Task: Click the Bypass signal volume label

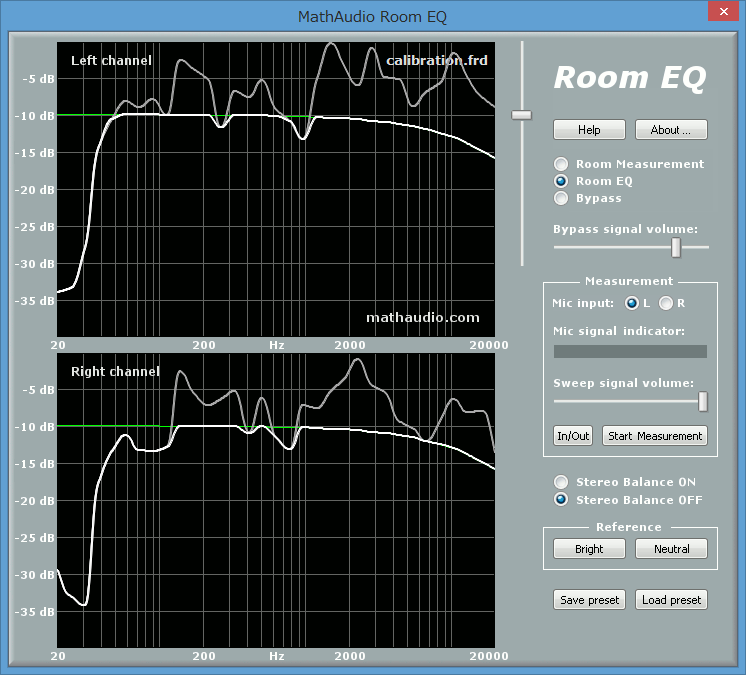Action: pyautogui.click(x=625, y=229)
